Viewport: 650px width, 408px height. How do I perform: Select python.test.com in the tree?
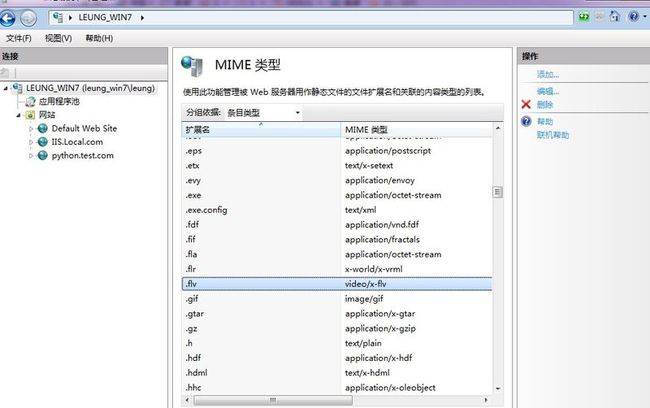(x=82, y=155)
